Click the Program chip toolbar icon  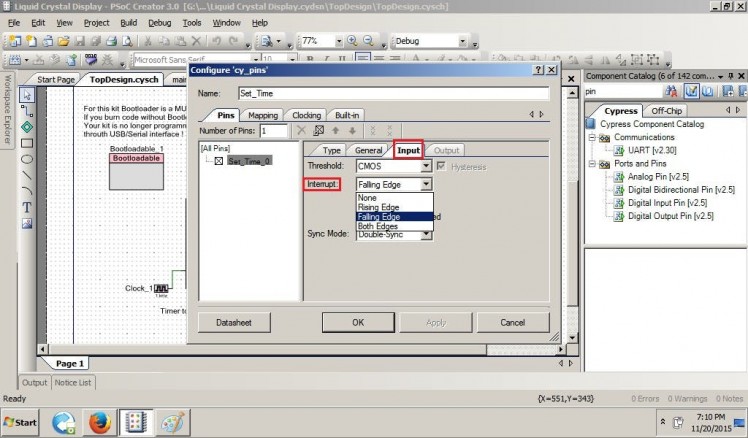[91, 60]
